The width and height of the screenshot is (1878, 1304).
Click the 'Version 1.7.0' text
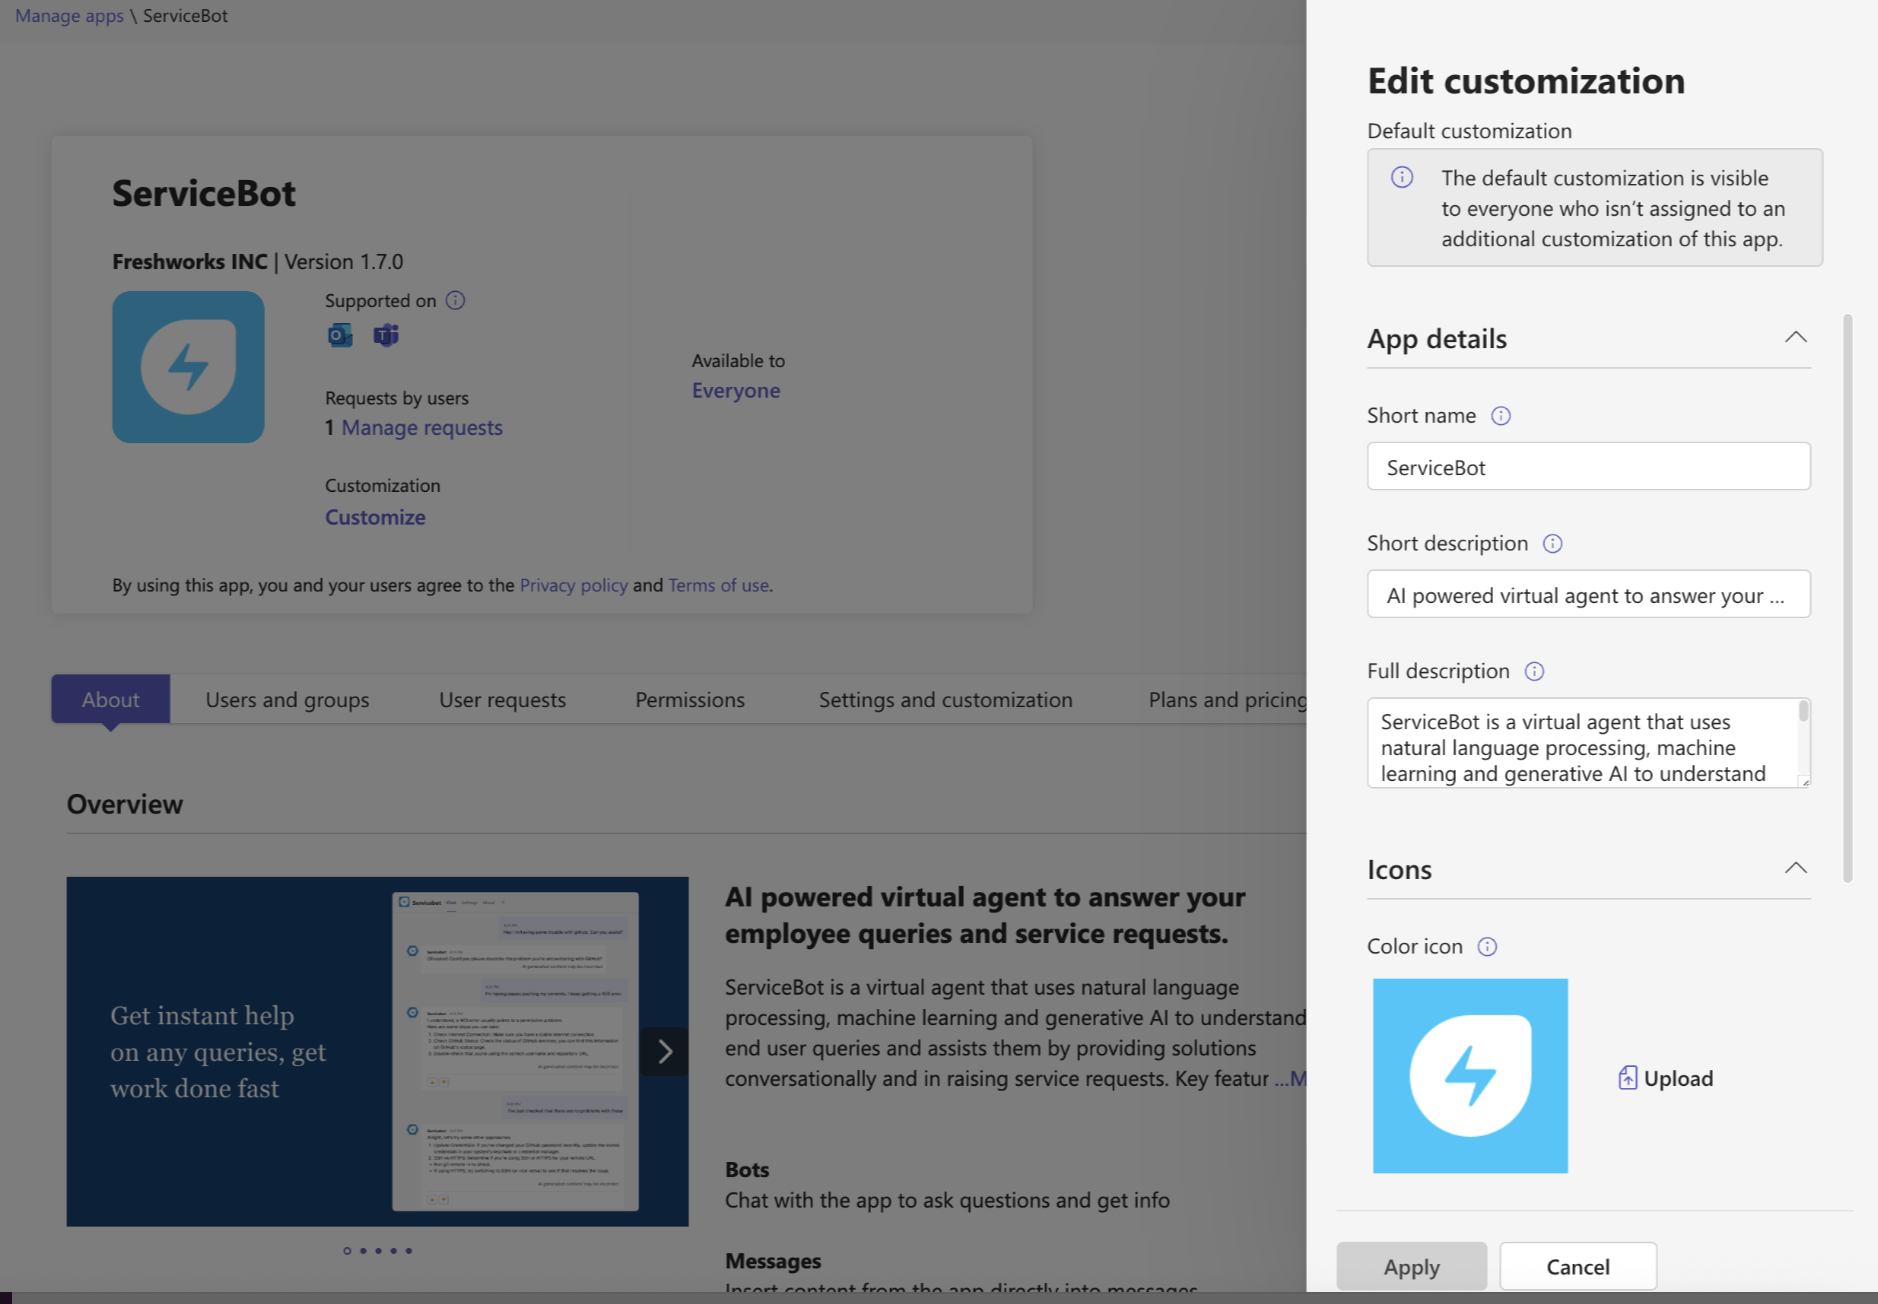[x=344, y=262]
